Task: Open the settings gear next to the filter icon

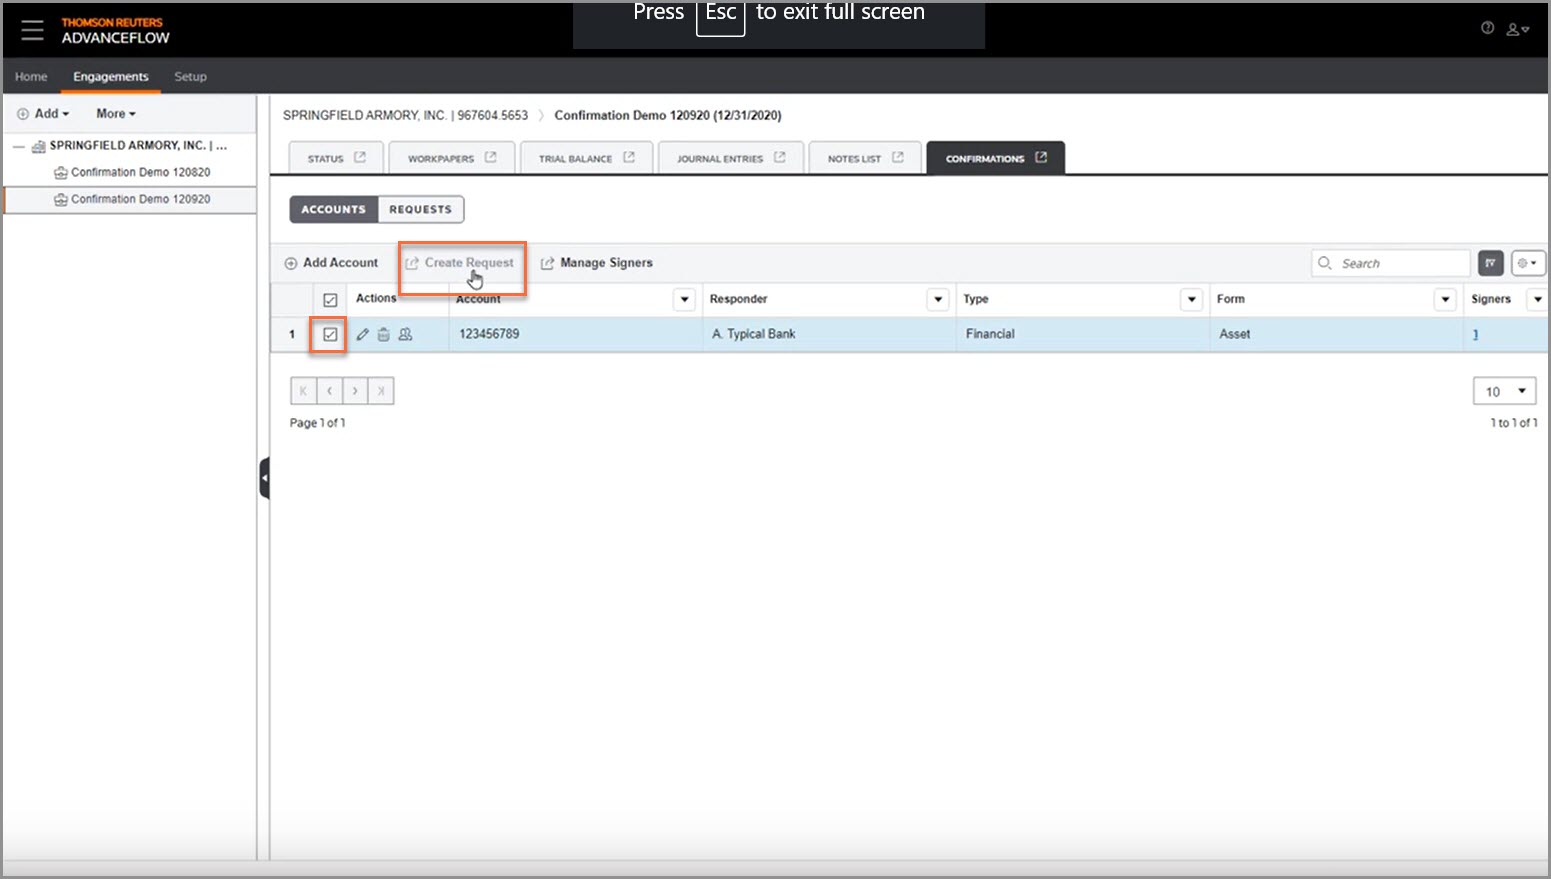Action: coord(1528,262)
